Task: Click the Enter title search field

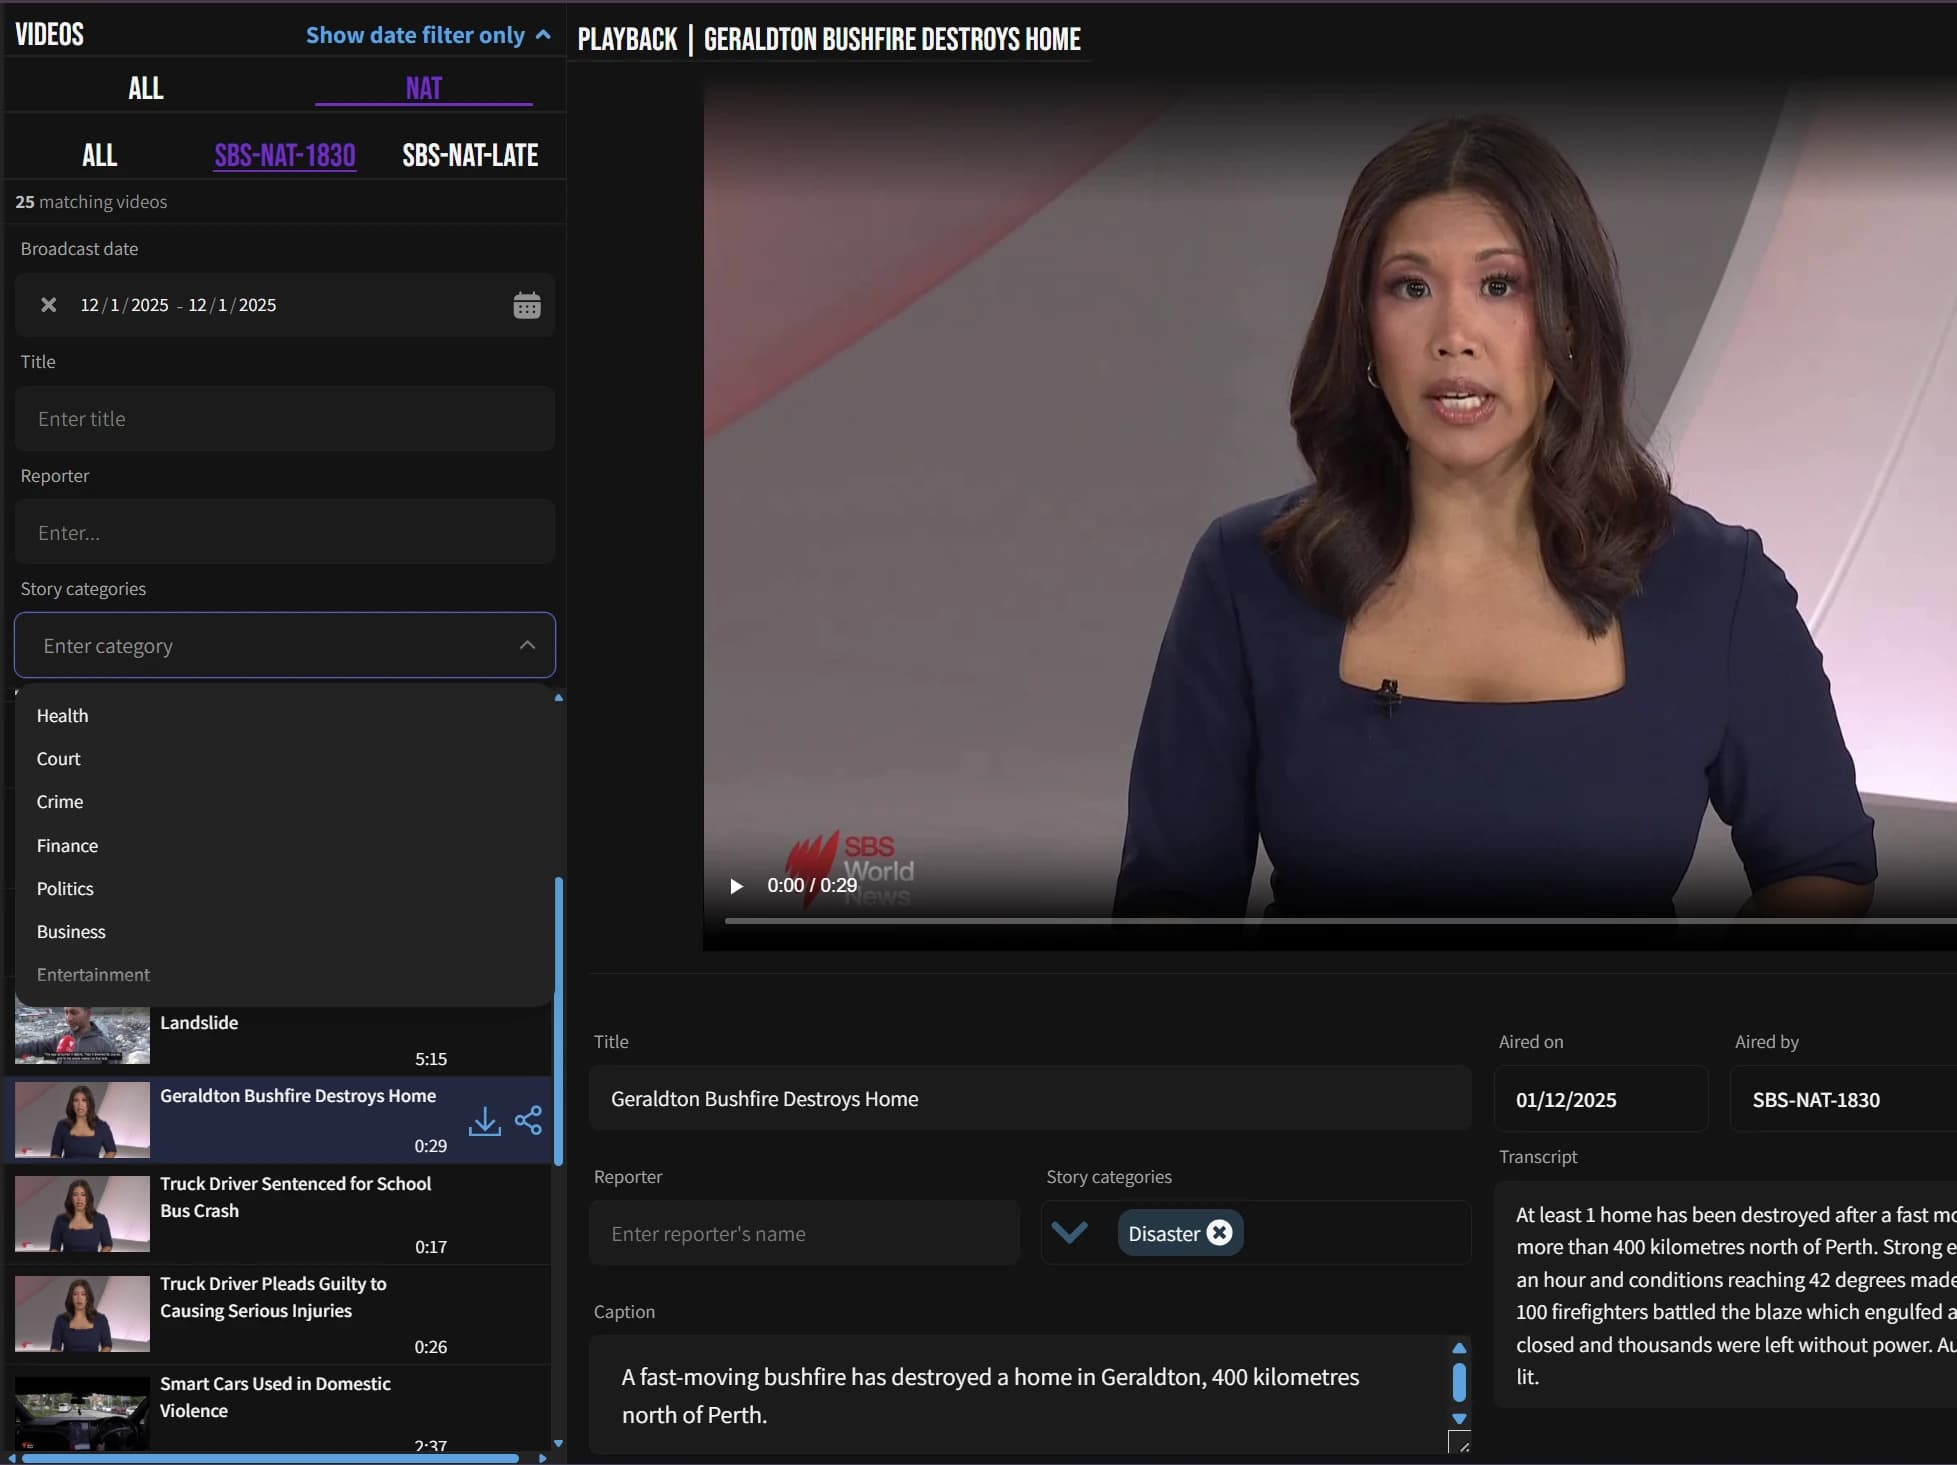Action: click(285, 419)
